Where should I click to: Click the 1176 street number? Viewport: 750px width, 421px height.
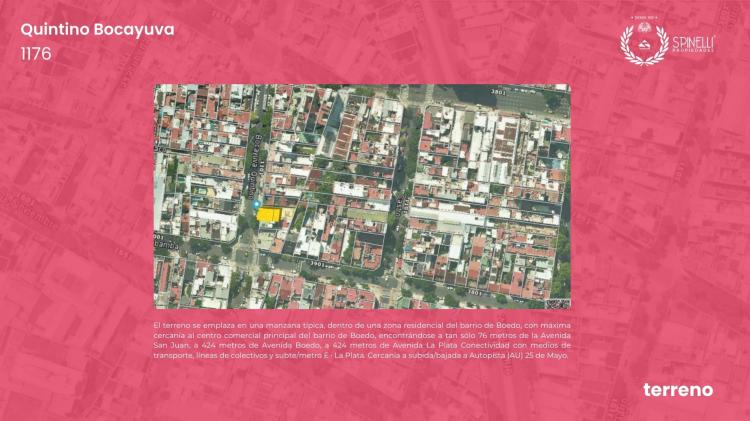tap(35, 54)
